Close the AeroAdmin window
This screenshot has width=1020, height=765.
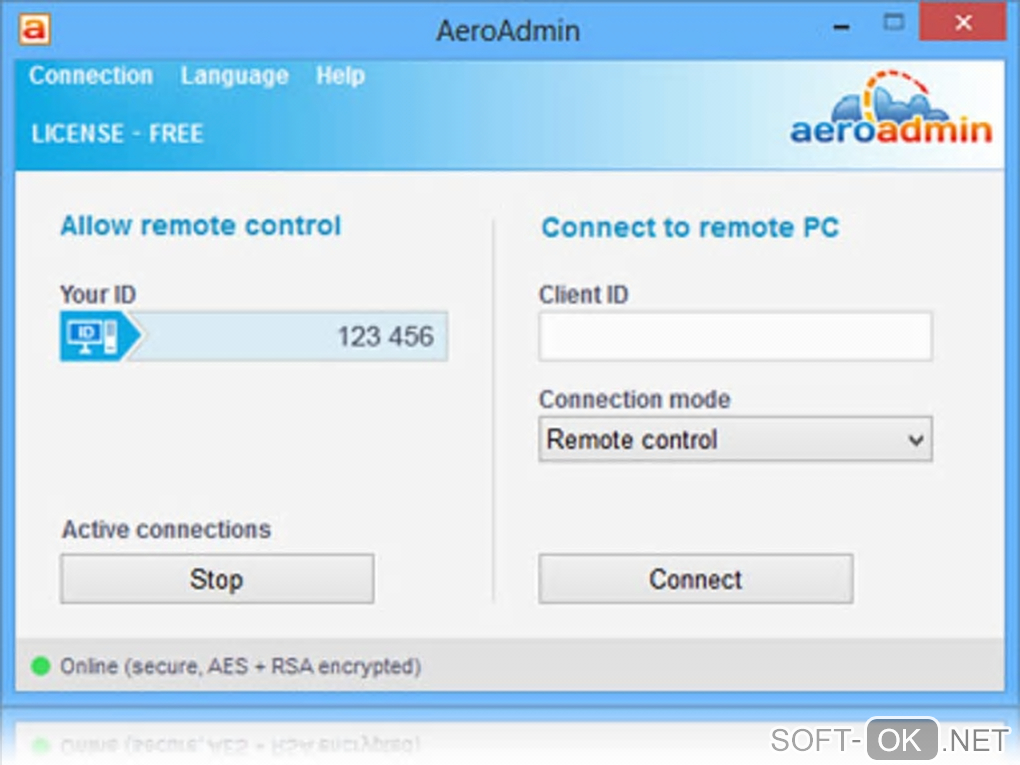click(963, 23)
